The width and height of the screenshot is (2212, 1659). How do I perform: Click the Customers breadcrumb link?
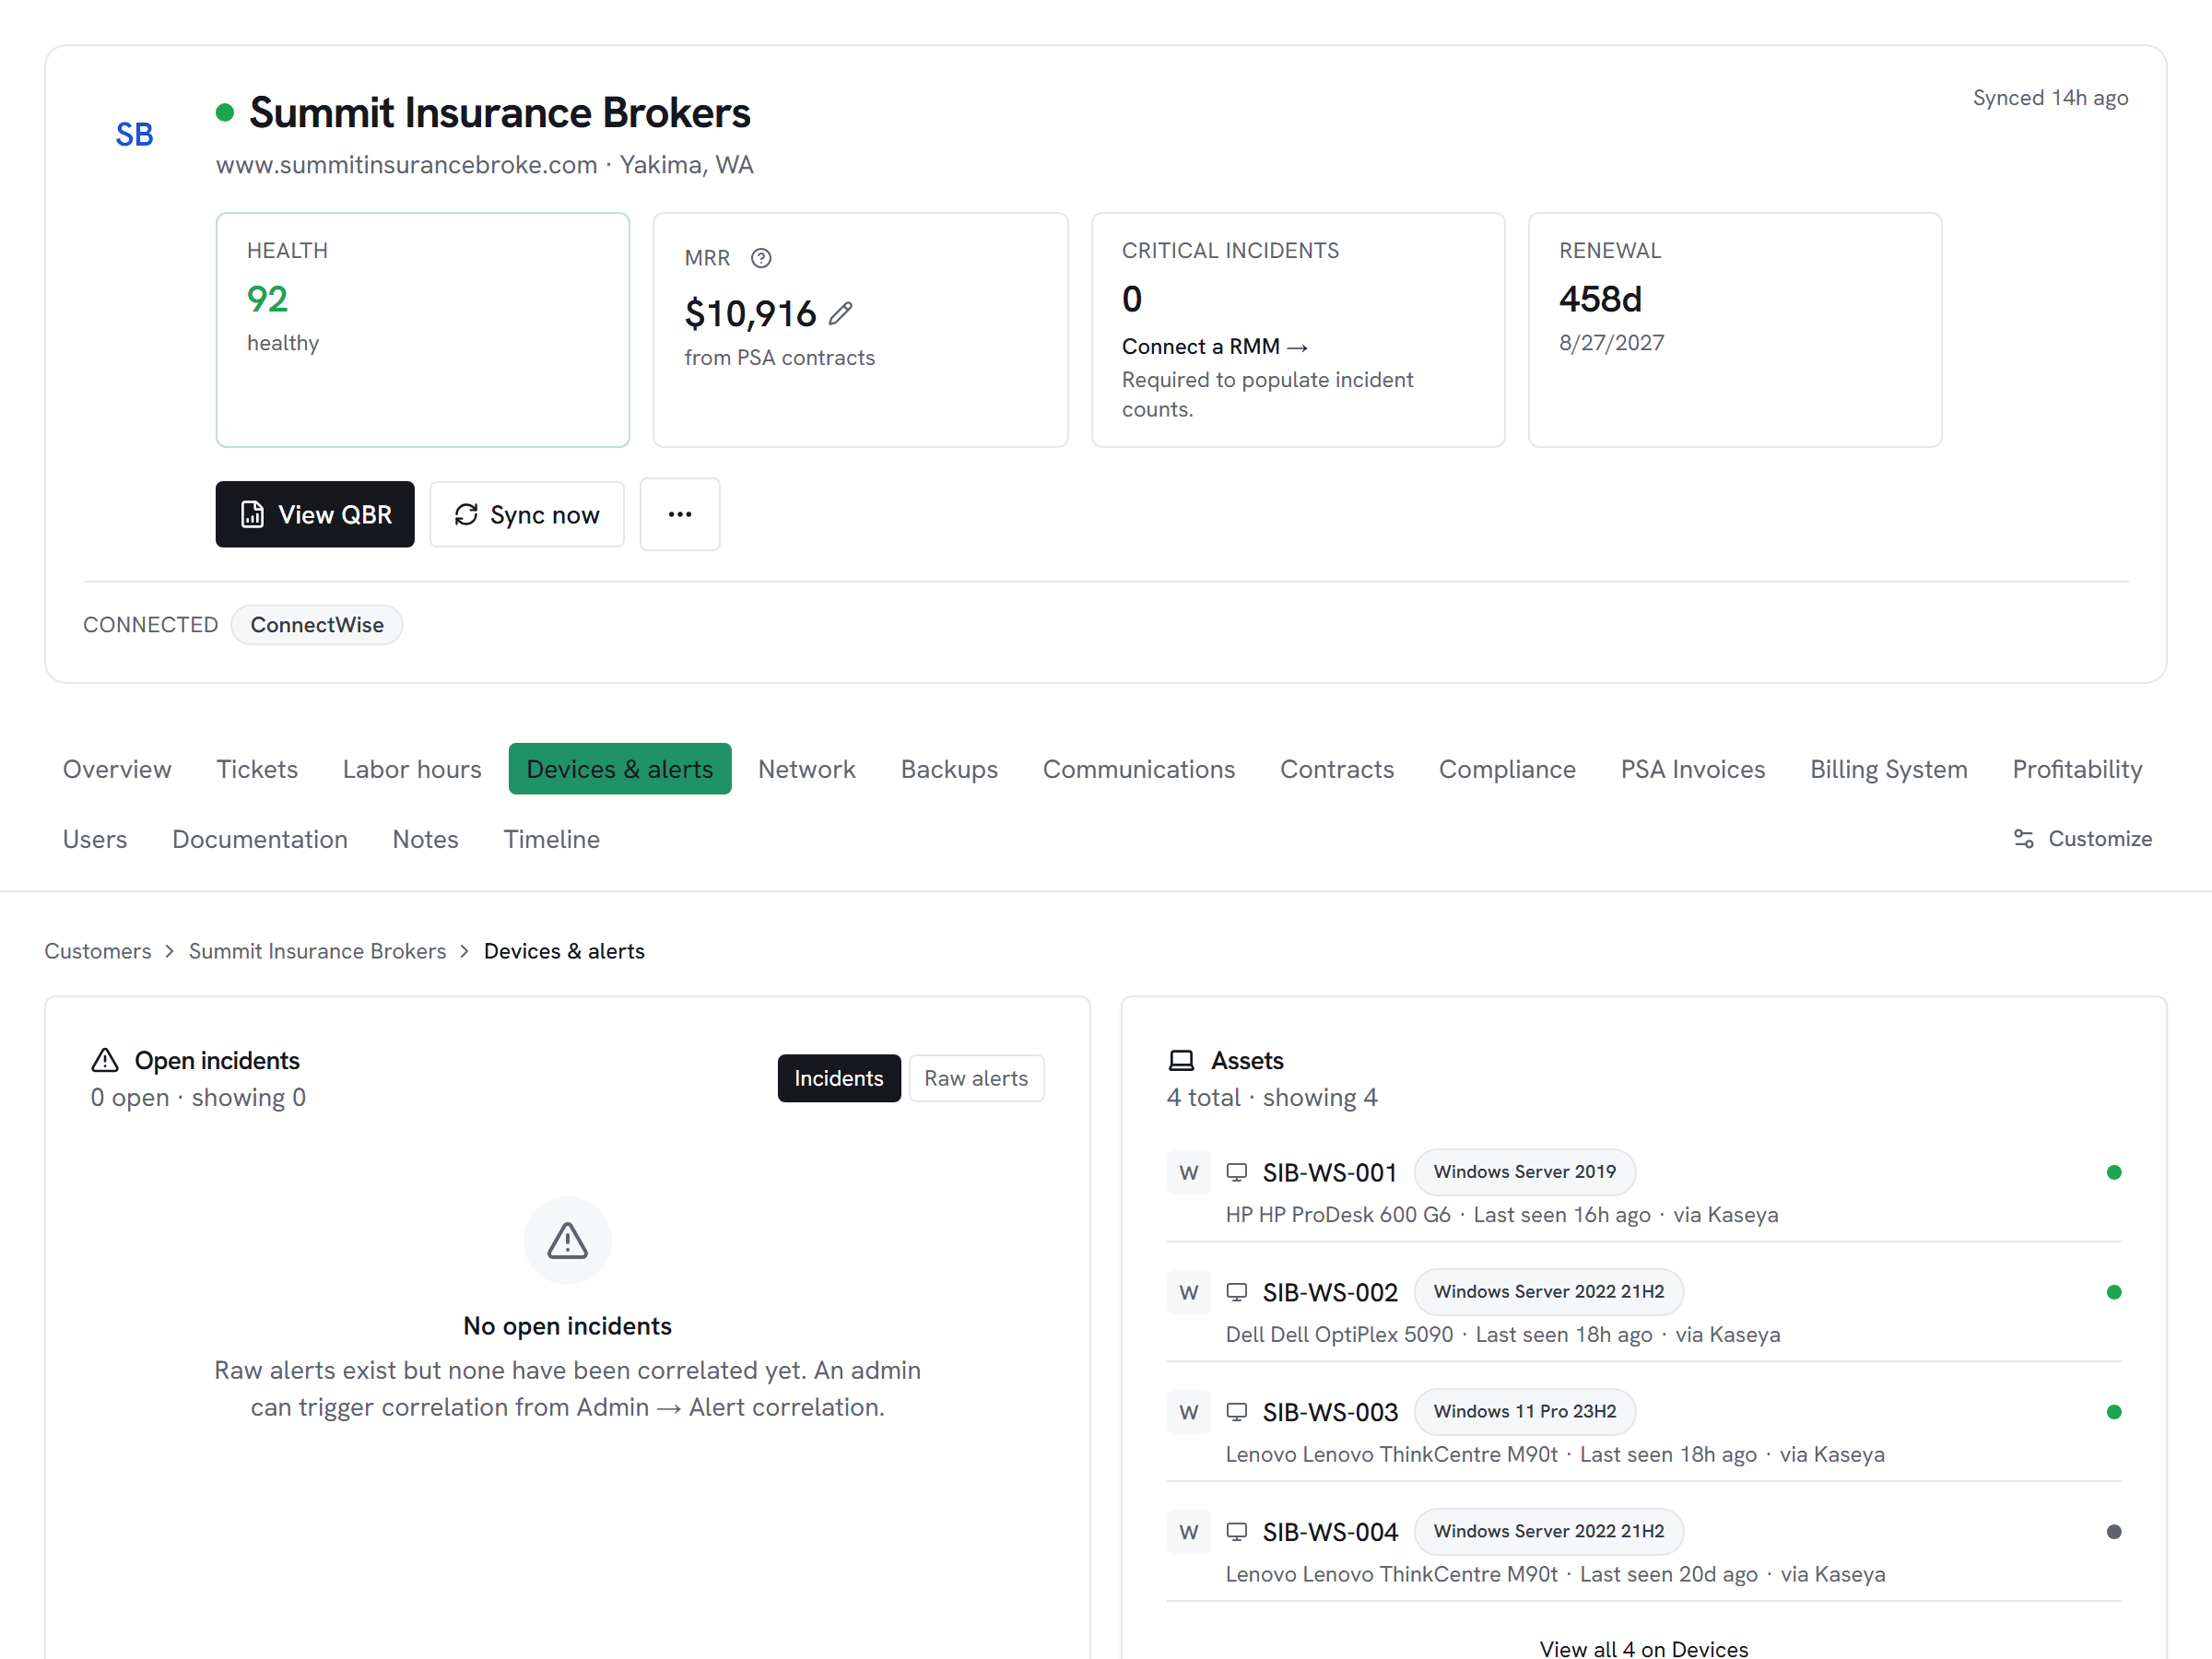[98, 951]
